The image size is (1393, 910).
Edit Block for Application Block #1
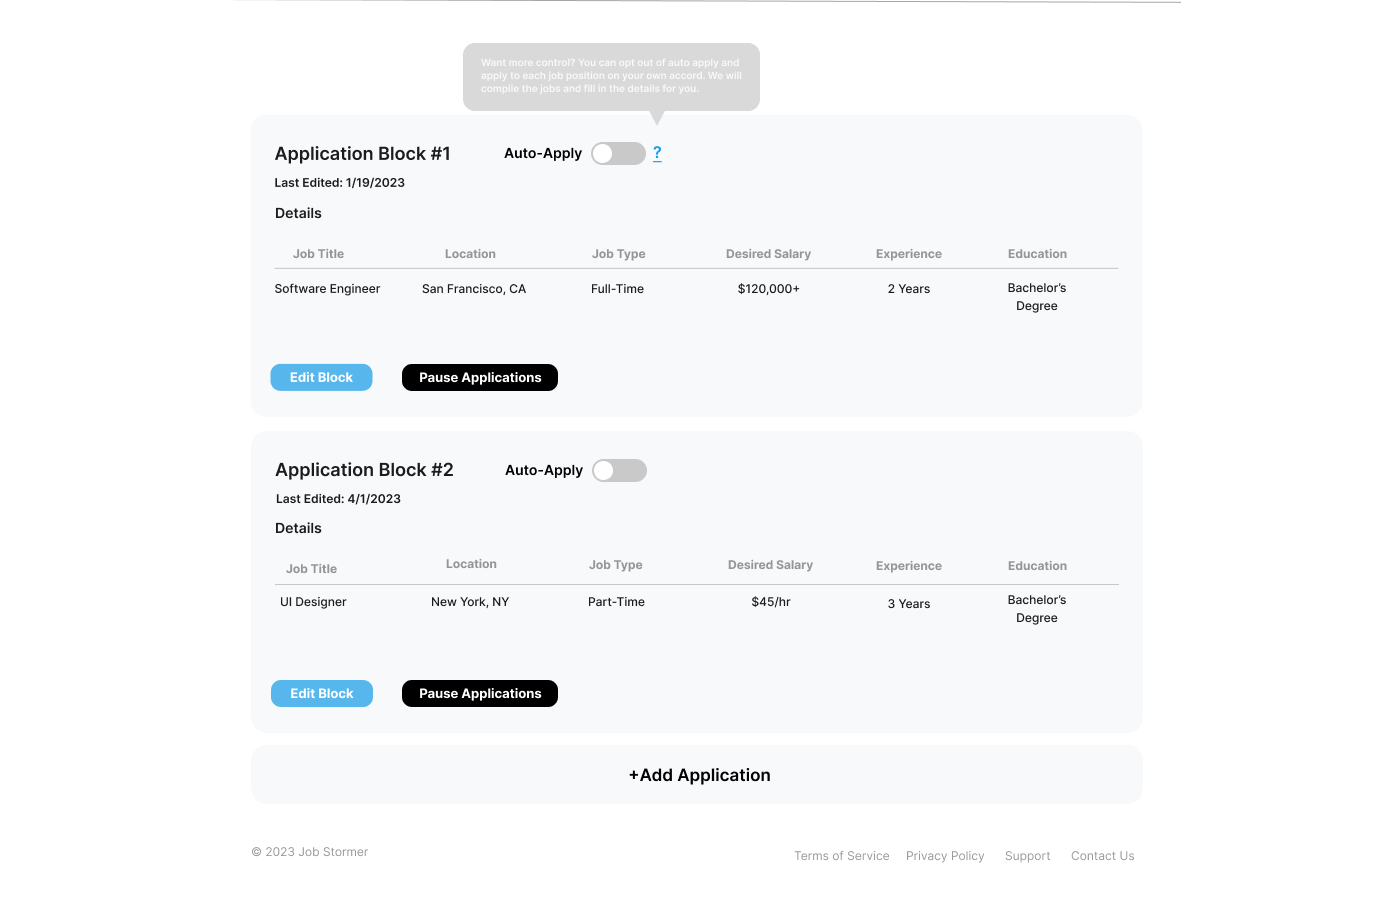point(321,377)
